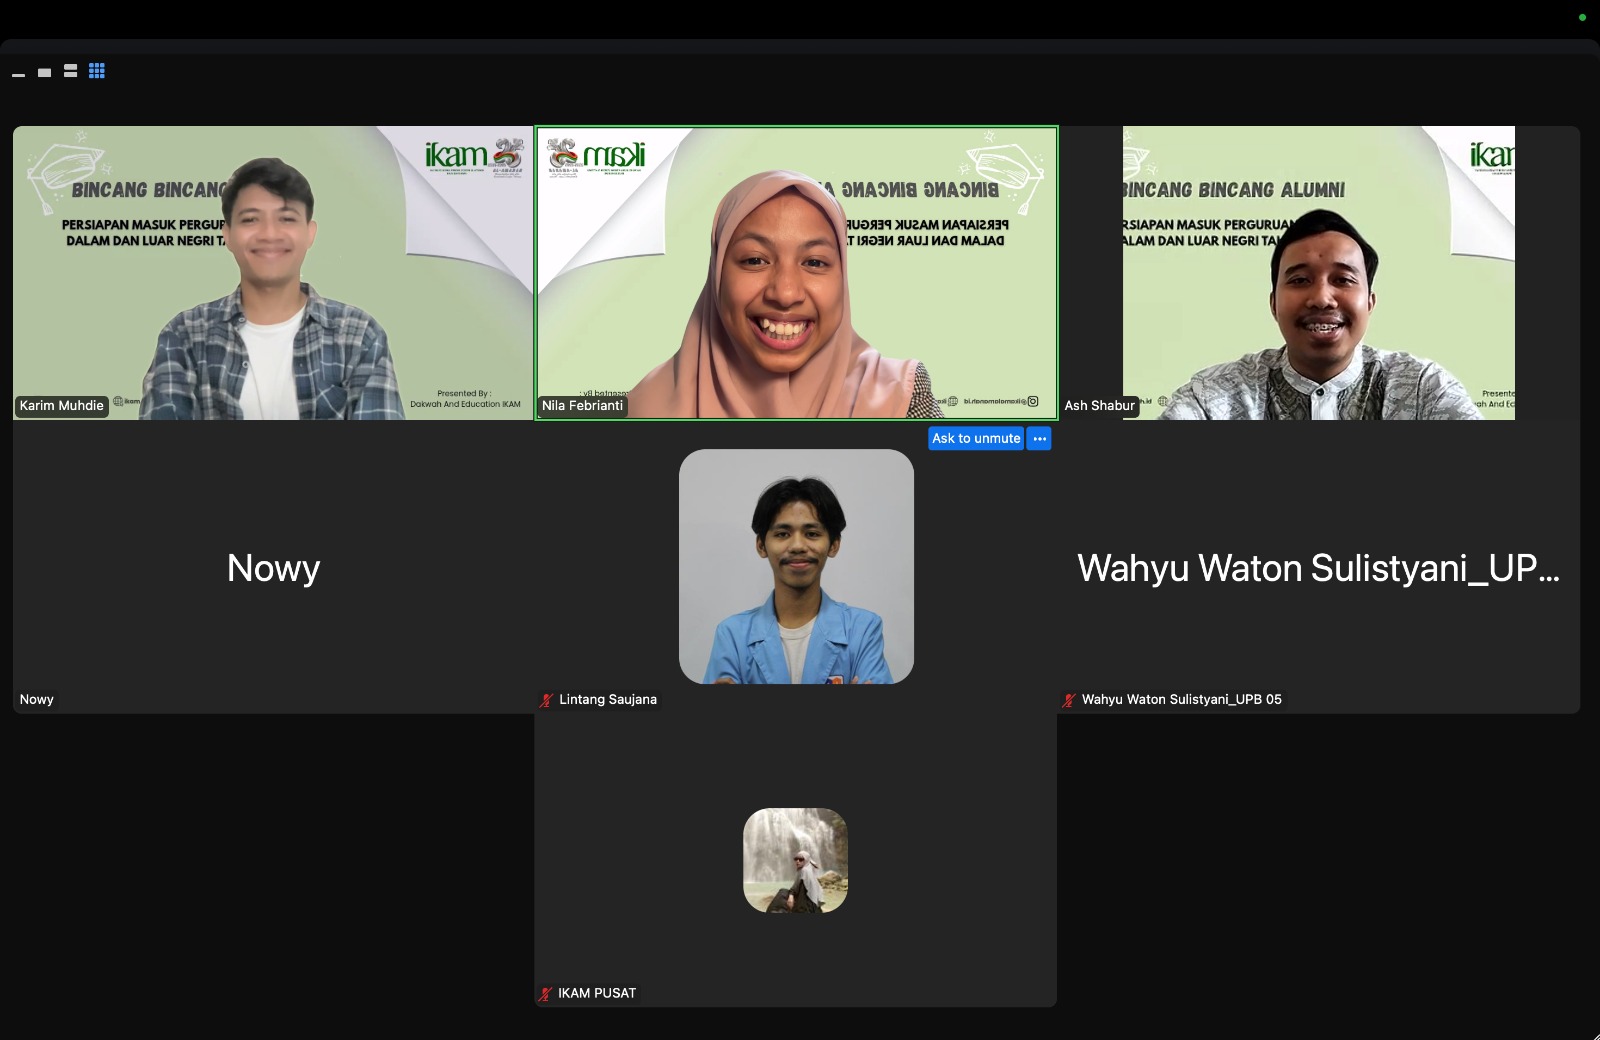Click Lintang Saujana's muted microphone icon

[546, 700]
